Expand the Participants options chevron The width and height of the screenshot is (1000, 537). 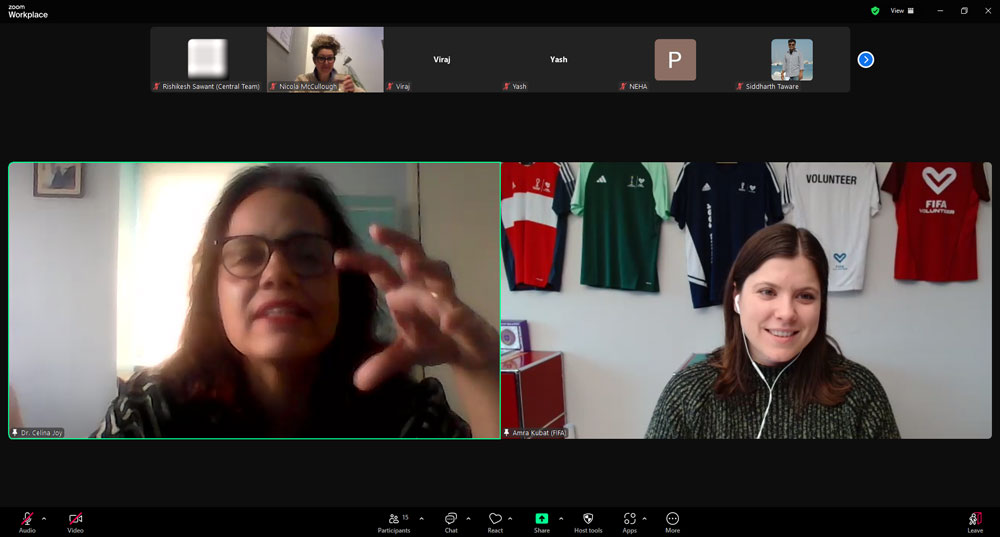[421, 518]
